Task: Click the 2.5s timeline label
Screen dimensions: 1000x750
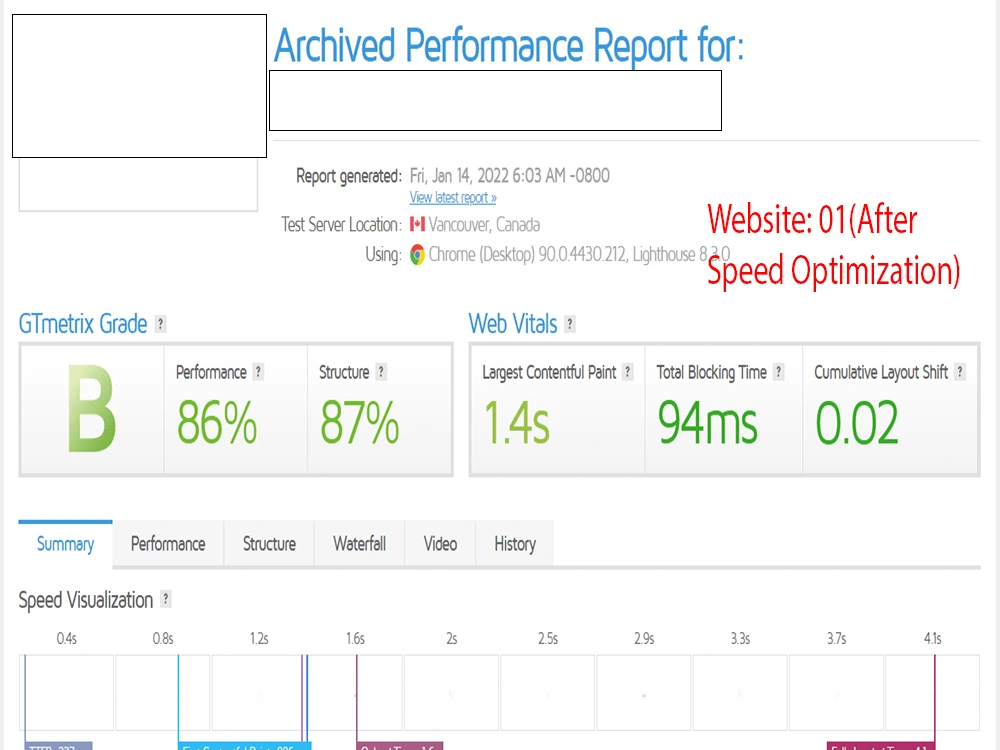Action: [548, 638]
